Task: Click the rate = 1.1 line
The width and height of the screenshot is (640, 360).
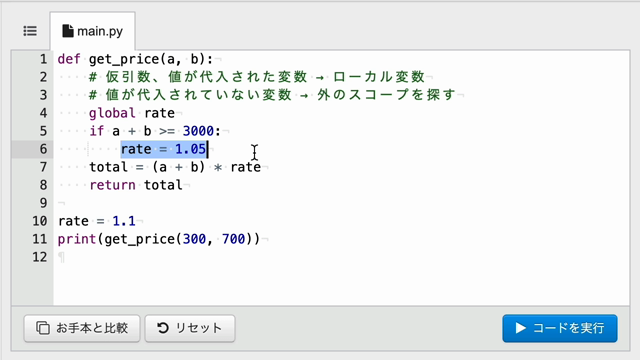Action: 96,221
